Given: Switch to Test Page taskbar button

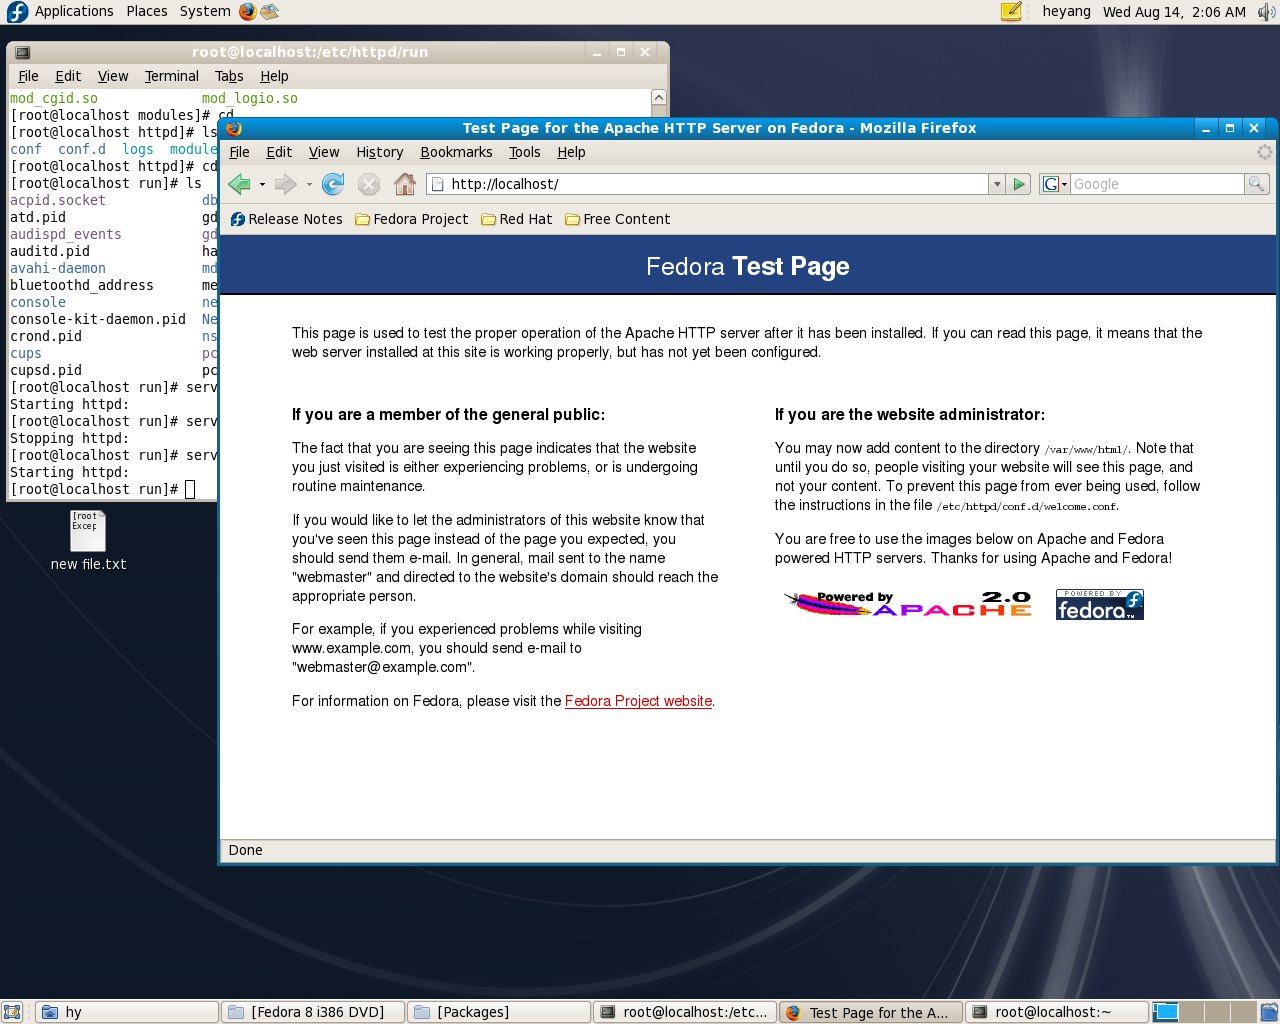Looking at the screenshot, I should point(871,1012).
